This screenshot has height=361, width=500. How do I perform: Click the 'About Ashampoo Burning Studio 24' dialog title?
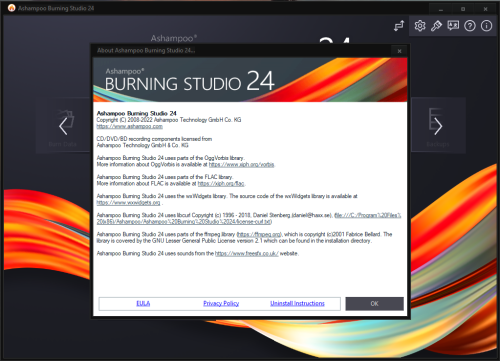pyautogui.click(x=146, y=51)
